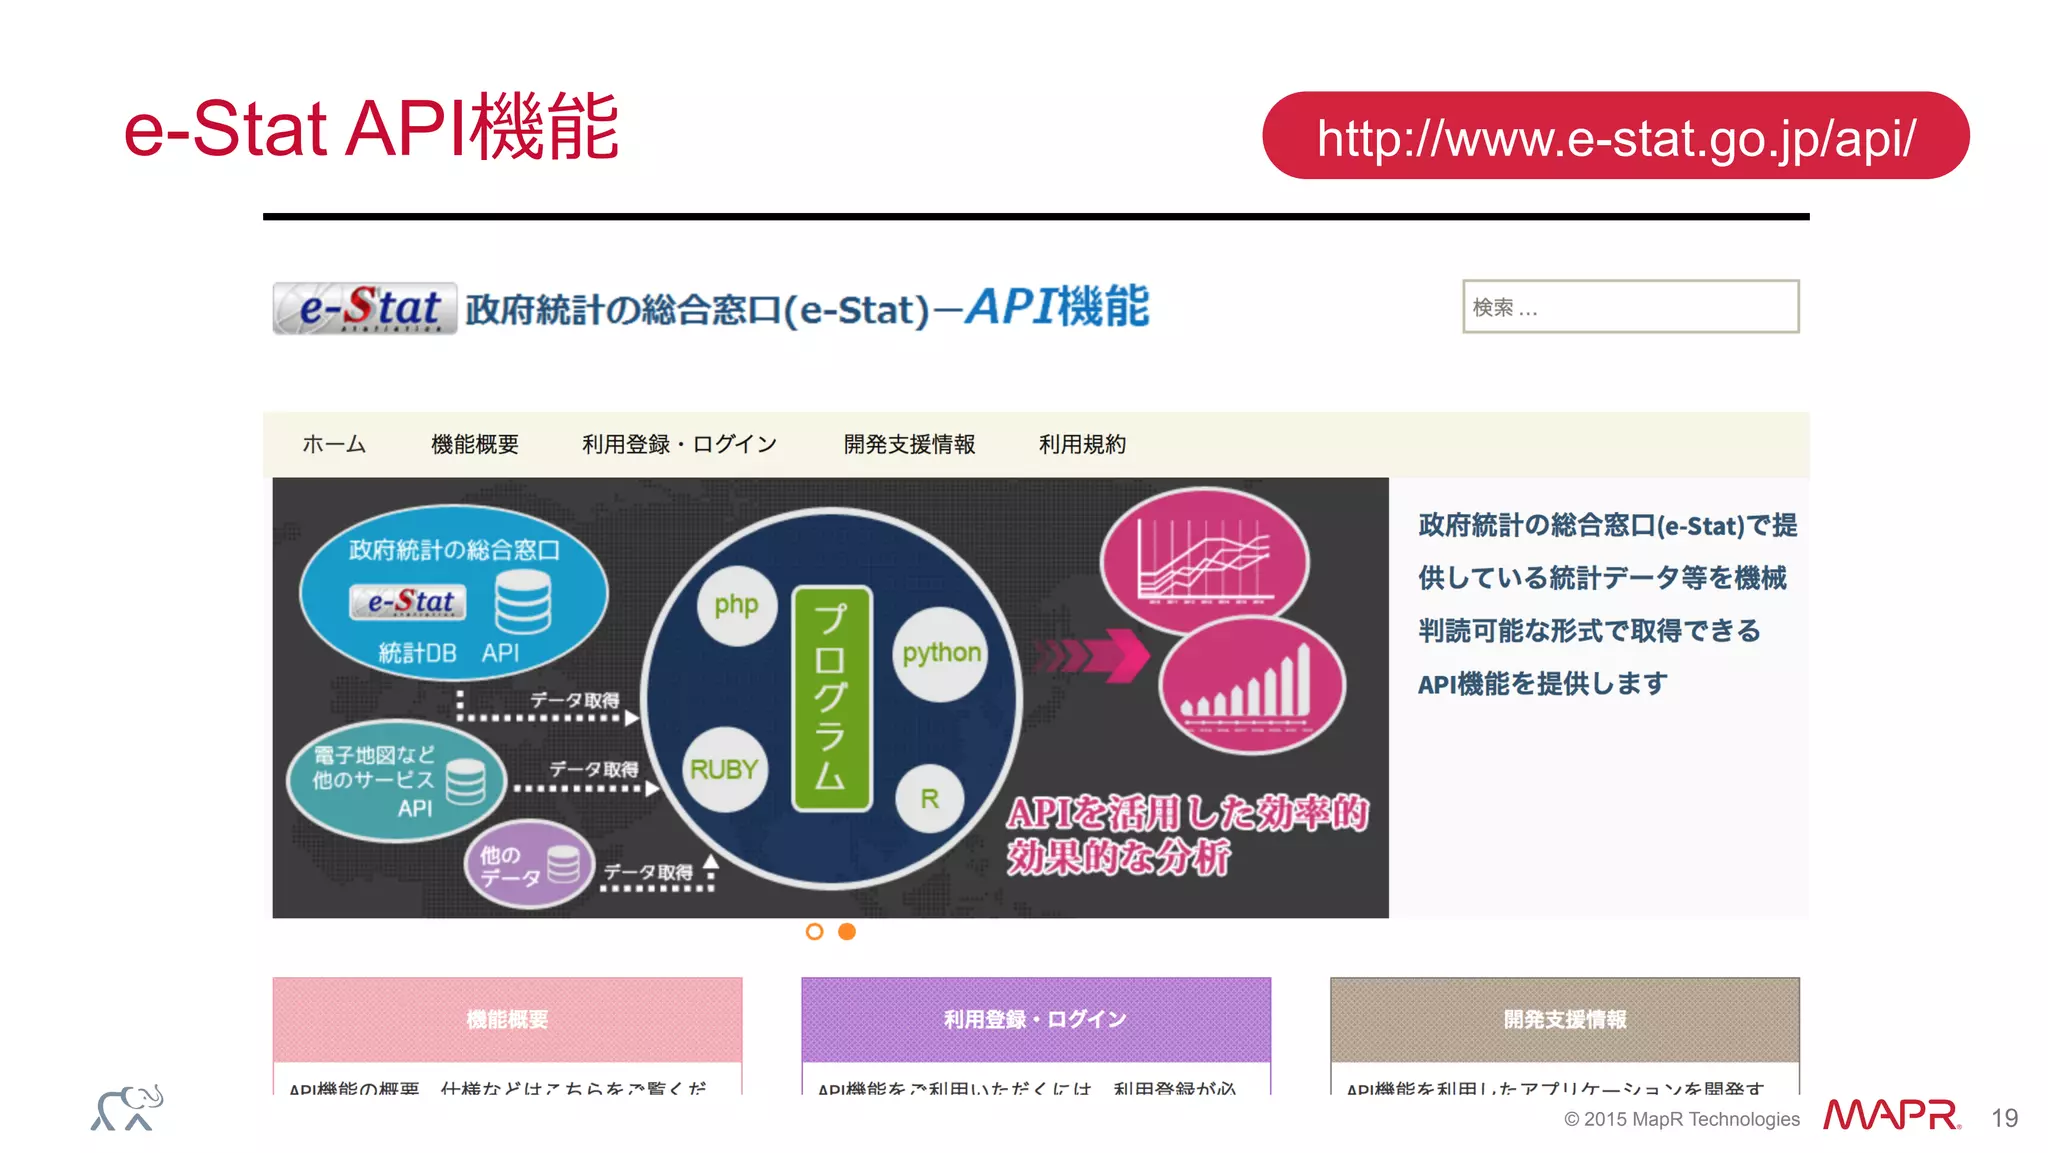Click the elephant icon in bottom-left corner

coord(127,1108)
